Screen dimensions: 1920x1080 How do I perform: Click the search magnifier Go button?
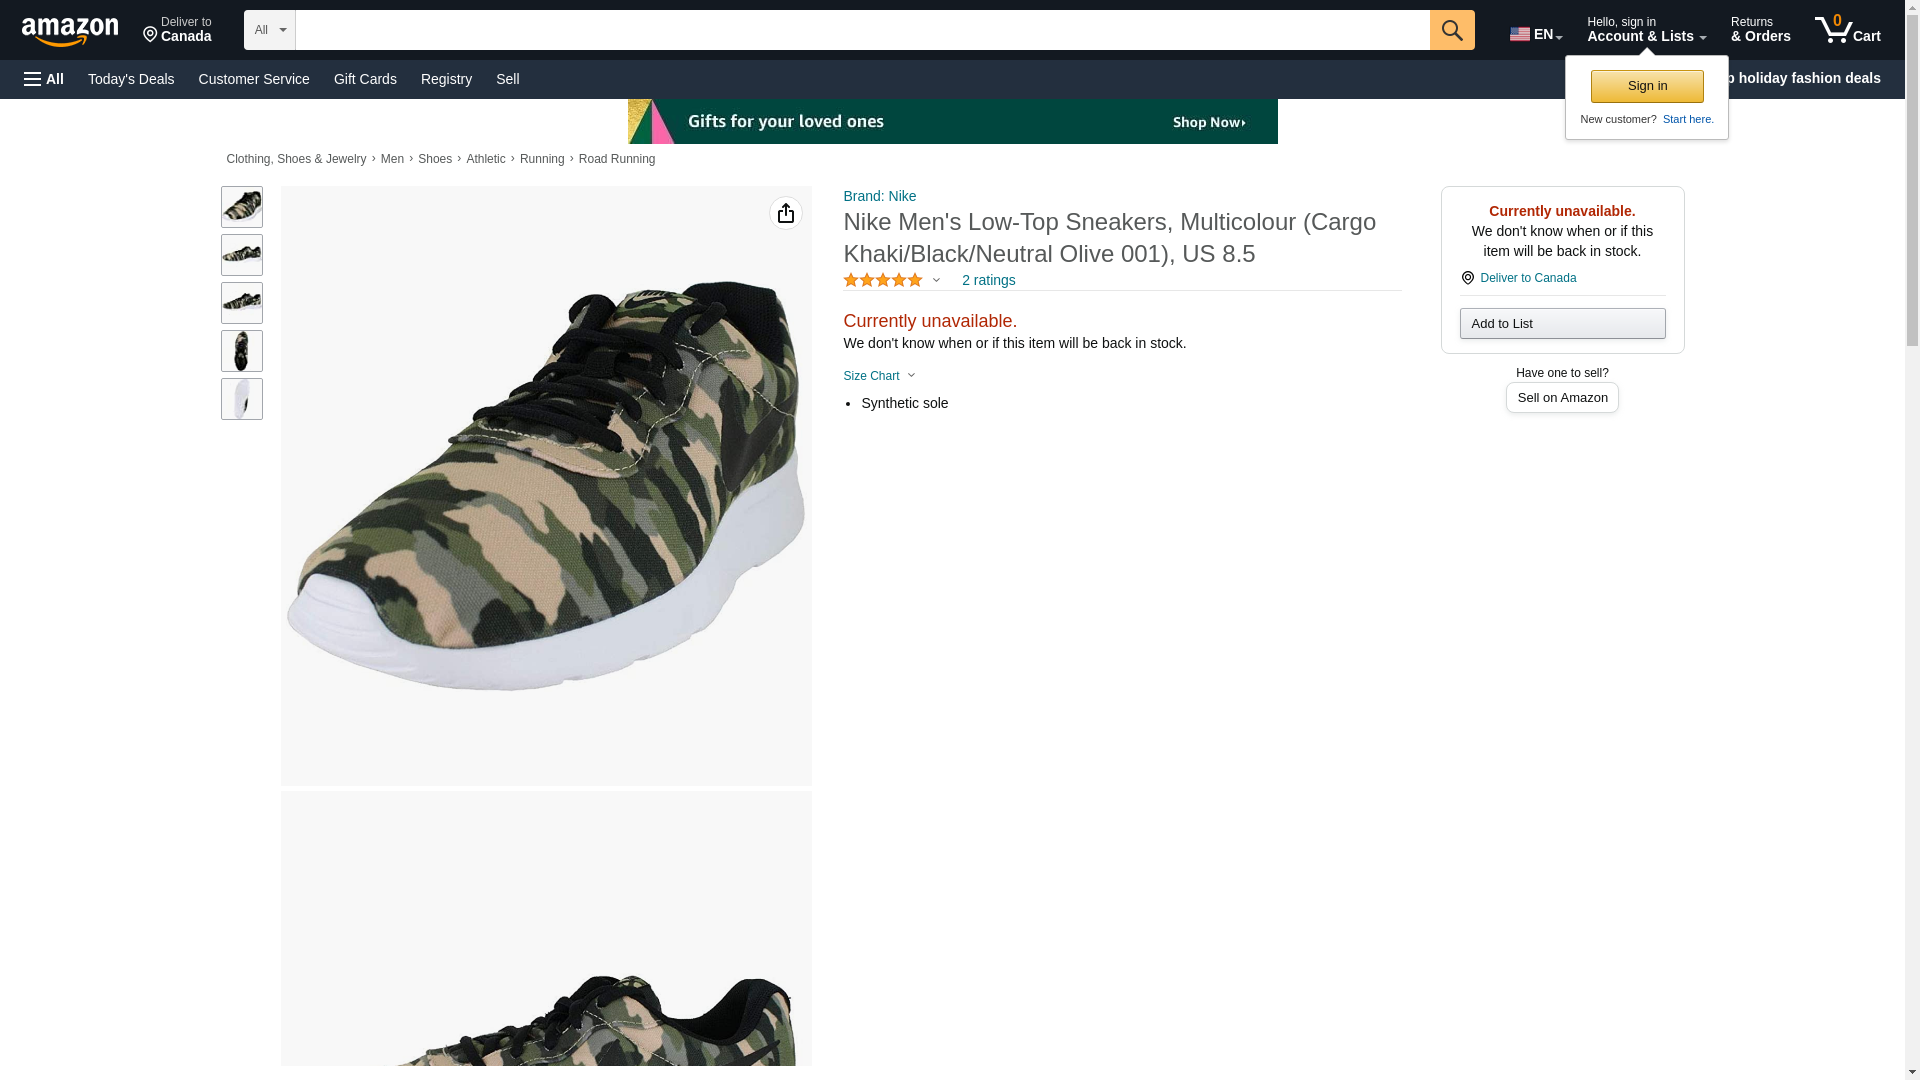click(1451, 30)
